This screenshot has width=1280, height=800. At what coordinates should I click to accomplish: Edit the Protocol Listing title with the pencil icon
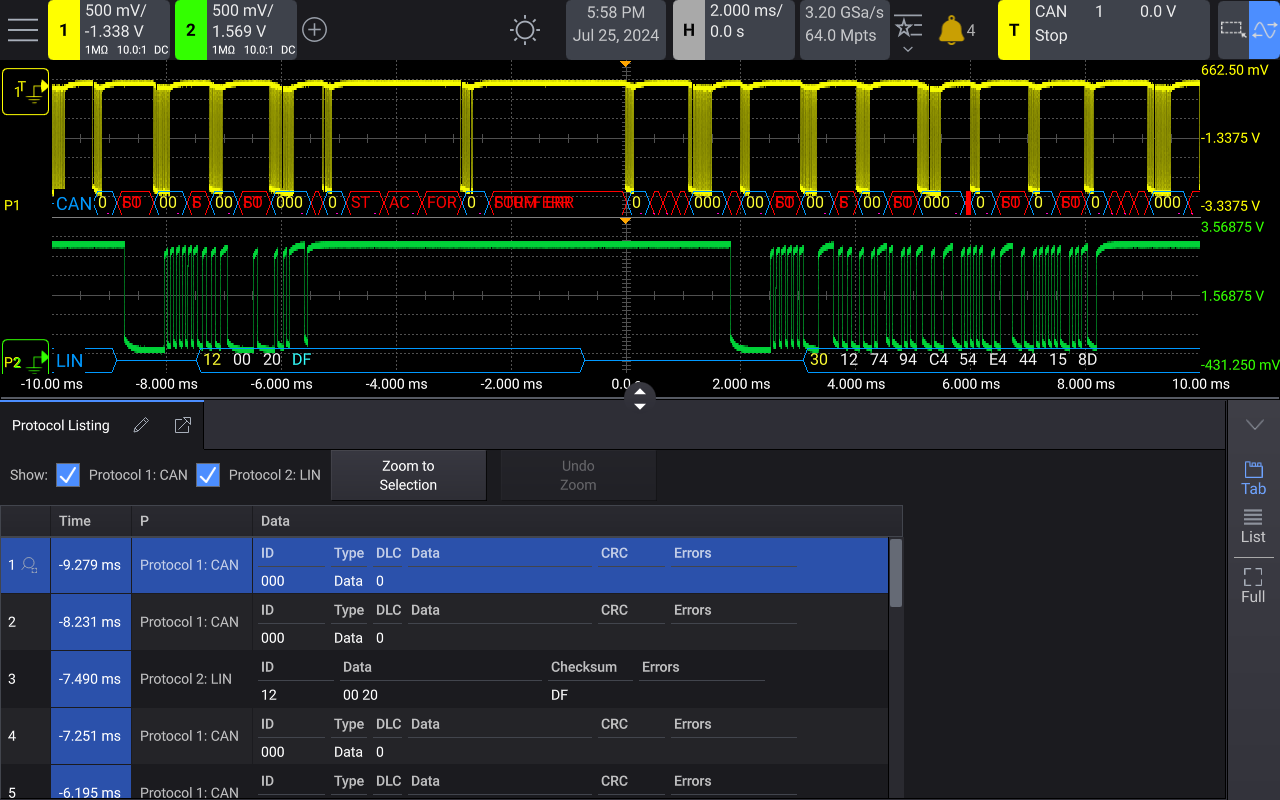[141, 425]
